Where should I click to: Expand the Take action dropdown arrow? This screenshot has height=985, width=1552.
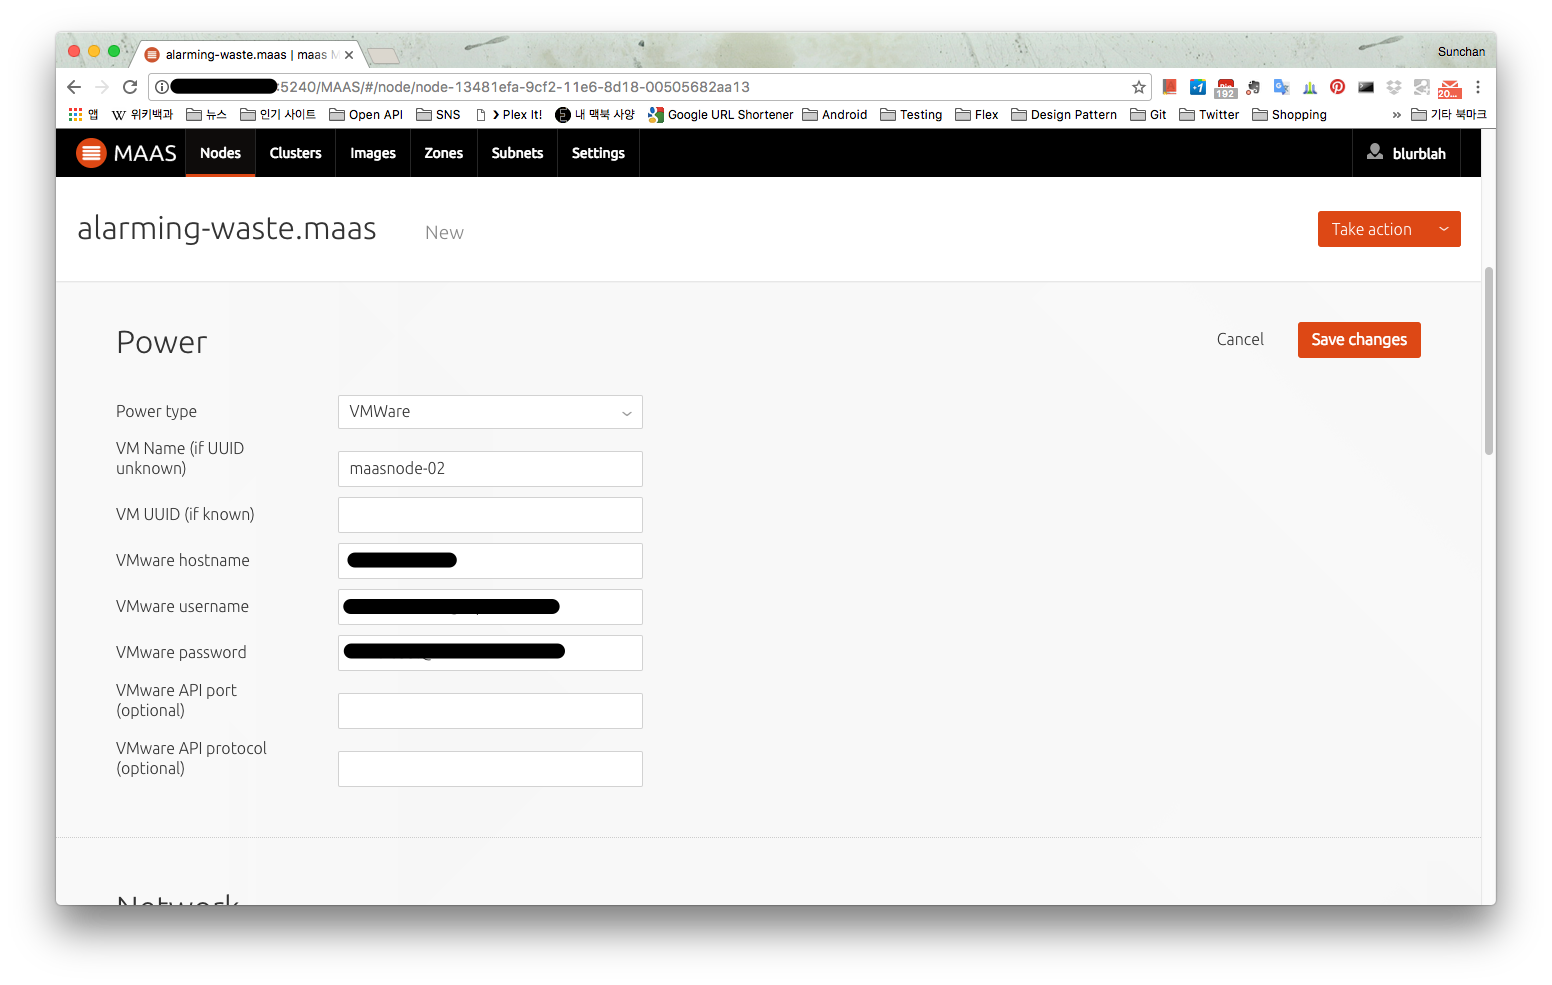1443,229
